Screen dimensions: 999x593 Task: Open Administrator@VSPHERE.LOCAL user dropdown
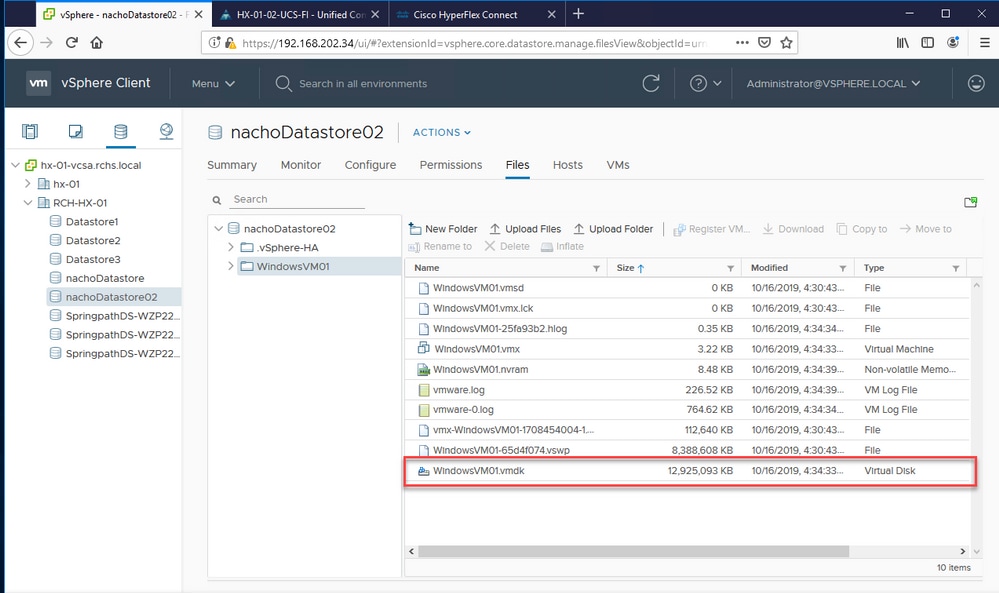point(833,83)
